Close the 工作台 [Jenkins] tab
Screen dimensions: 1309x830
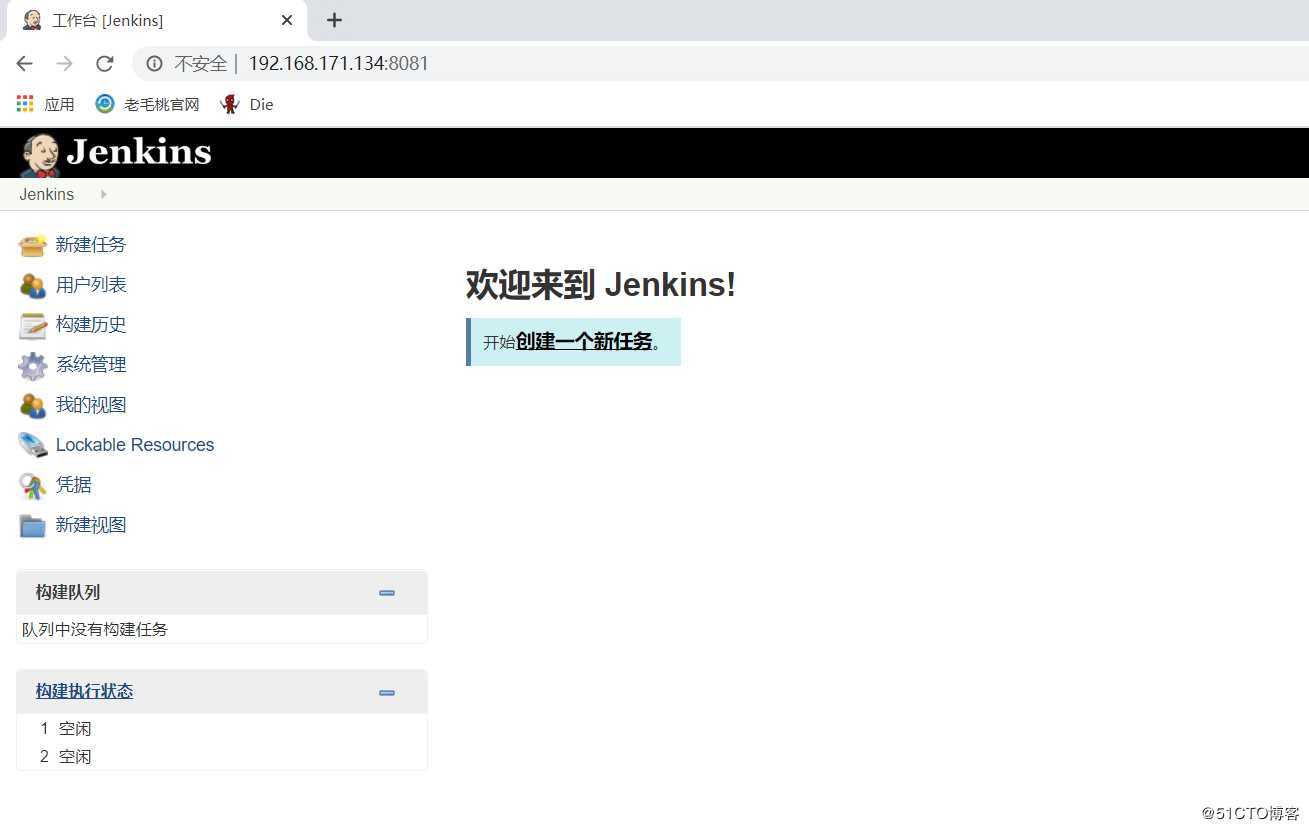click(x=287, y=20)
